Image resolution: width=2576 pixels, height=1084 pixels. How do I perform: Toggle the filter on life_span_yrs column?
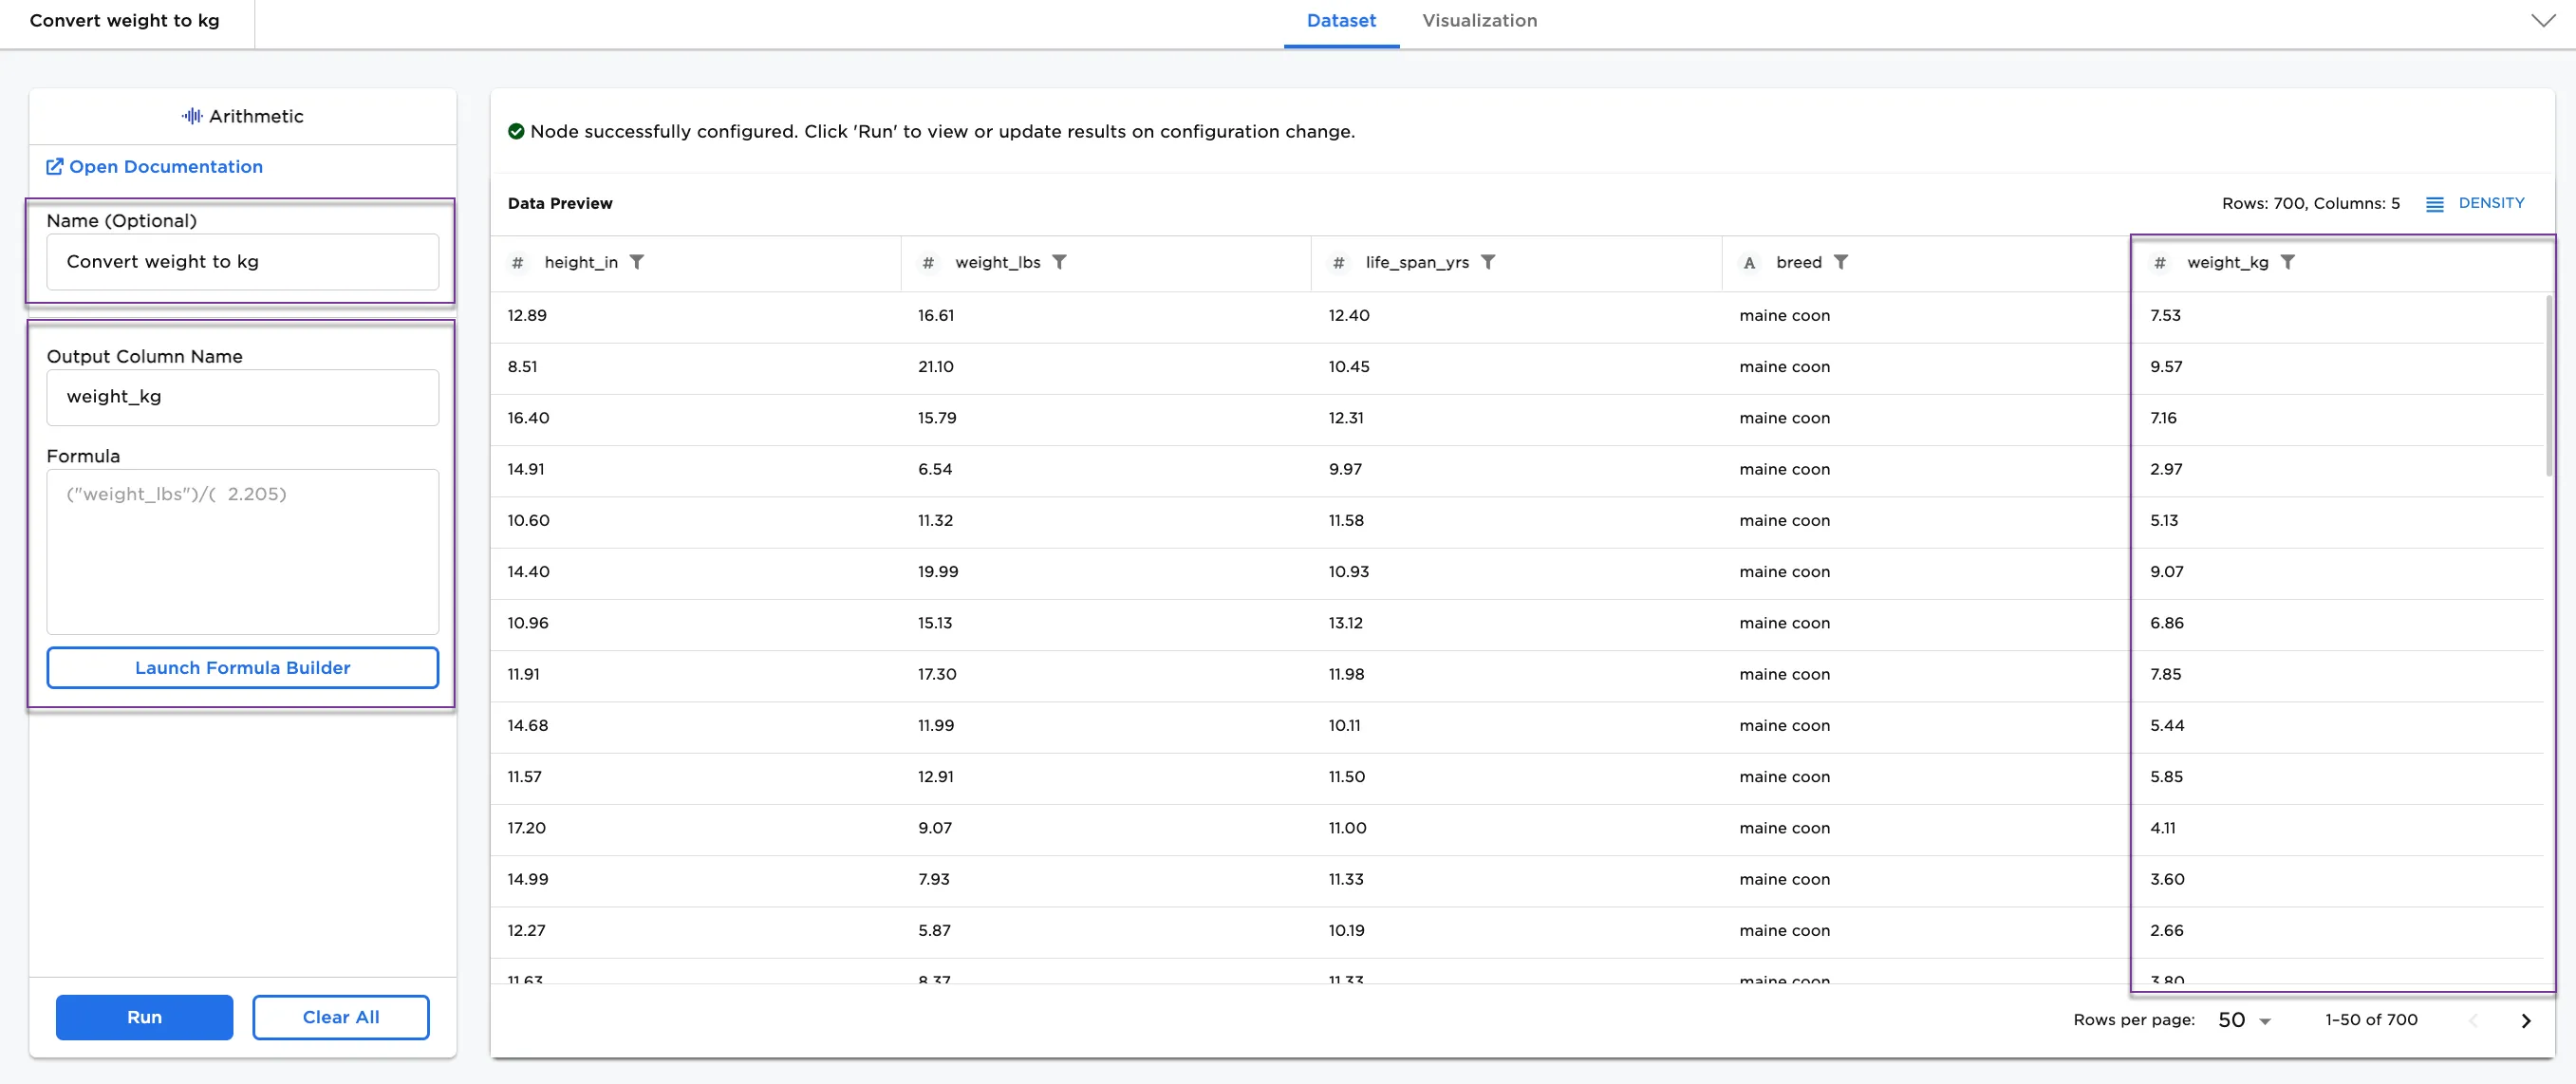click(x=1489, y=262)
